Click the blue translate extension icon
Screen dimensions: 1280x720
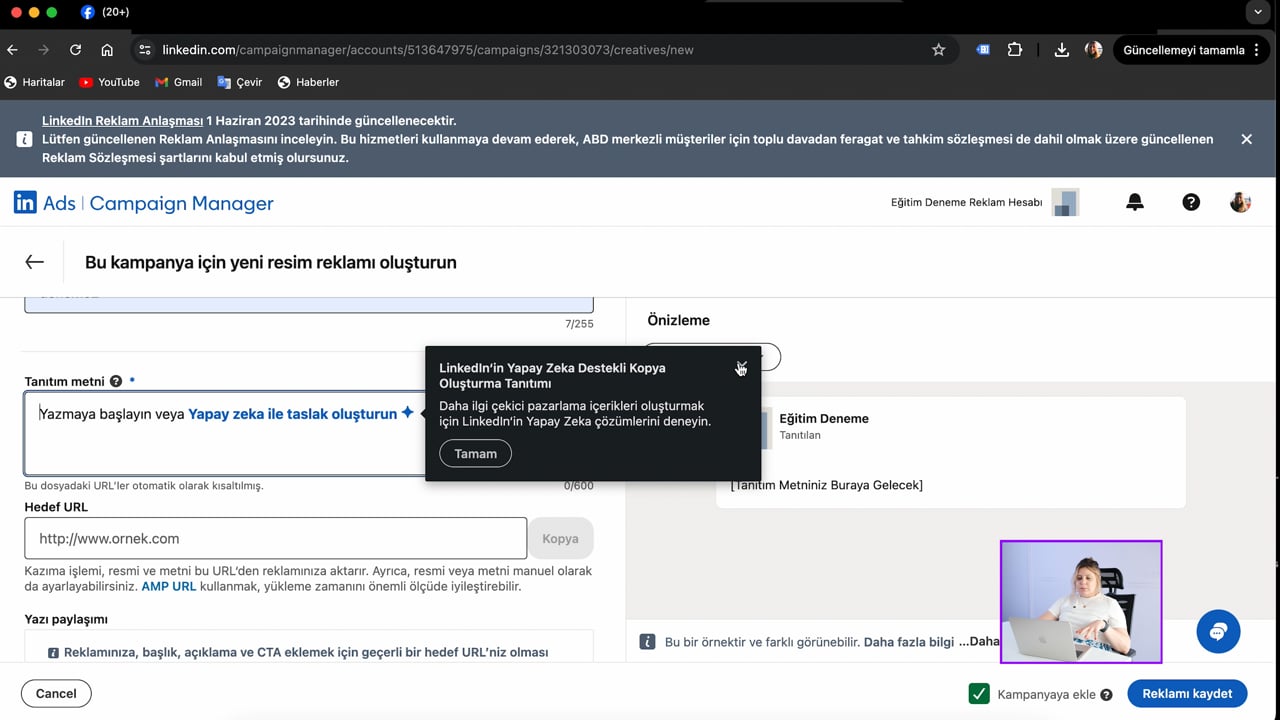[983, 50]
